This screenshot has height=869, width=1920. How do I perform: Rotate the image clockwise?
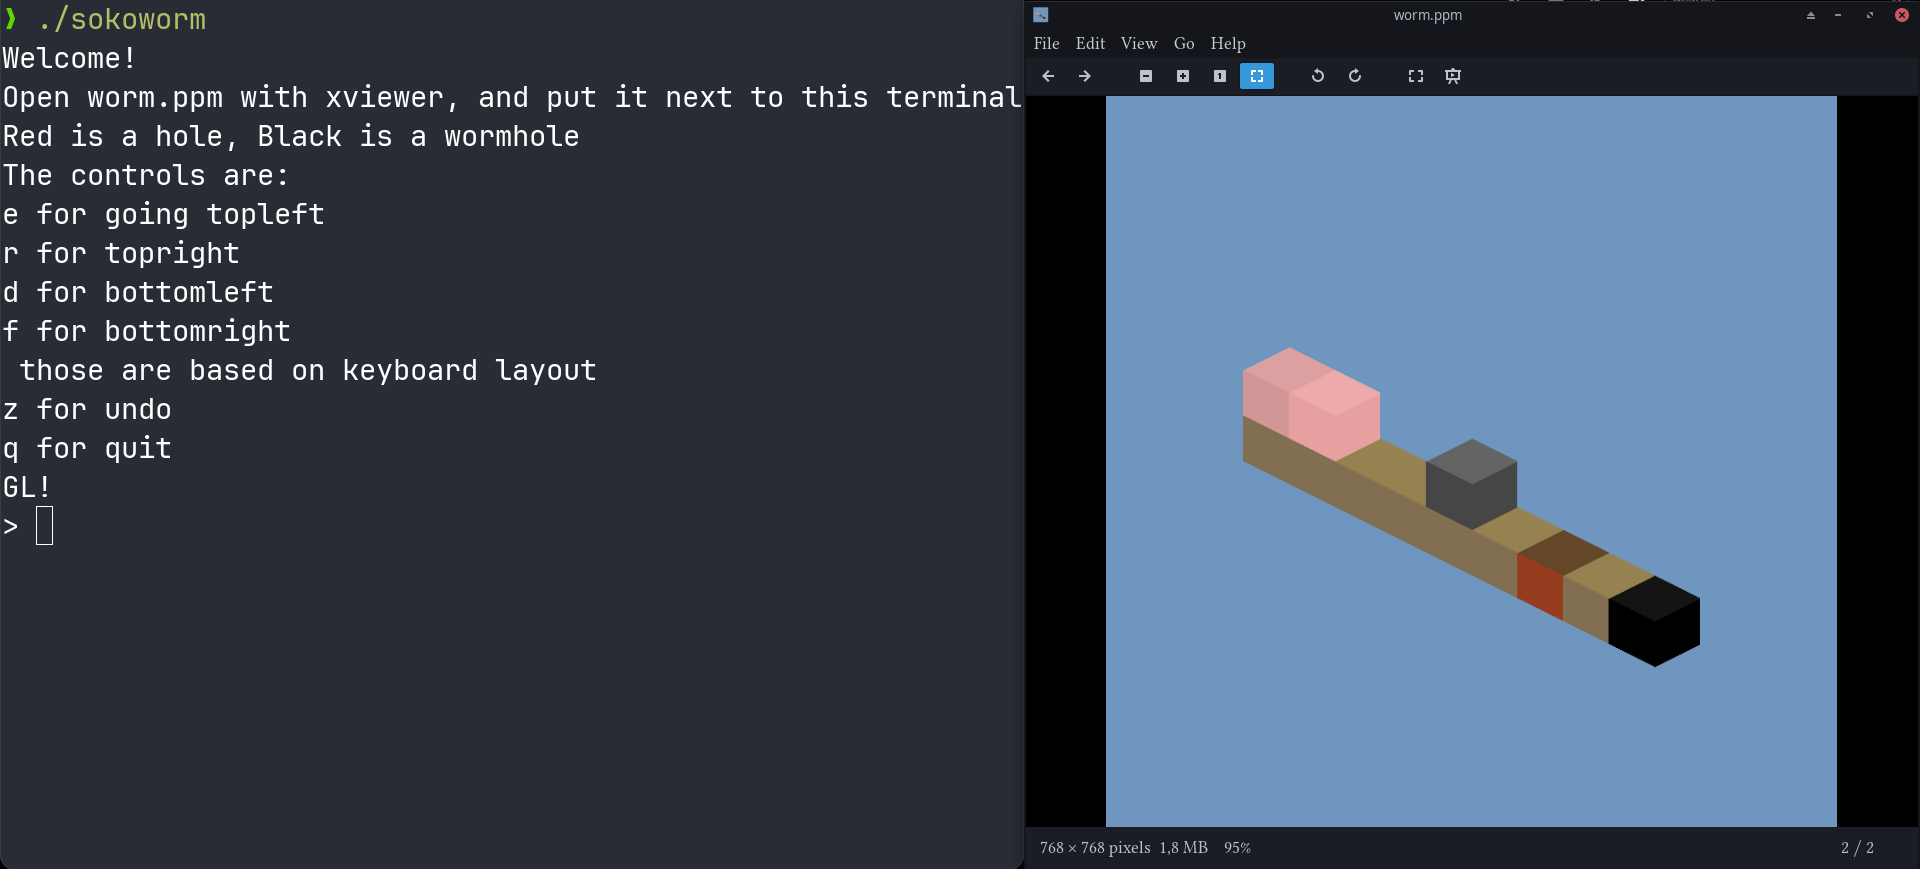point(1355,76)
